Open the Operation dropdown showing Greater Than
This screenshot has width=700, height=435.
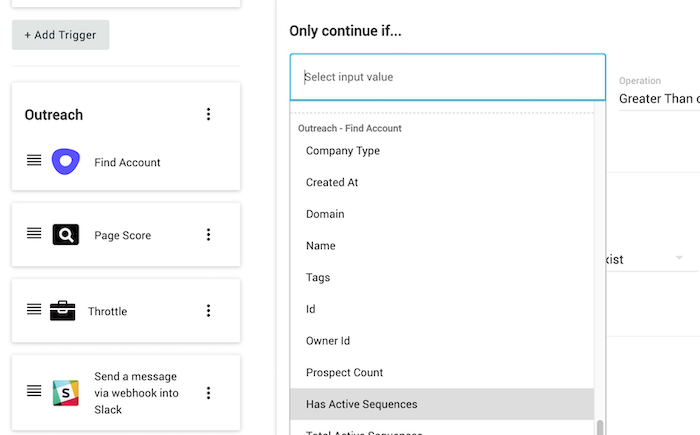pos(659,99)
